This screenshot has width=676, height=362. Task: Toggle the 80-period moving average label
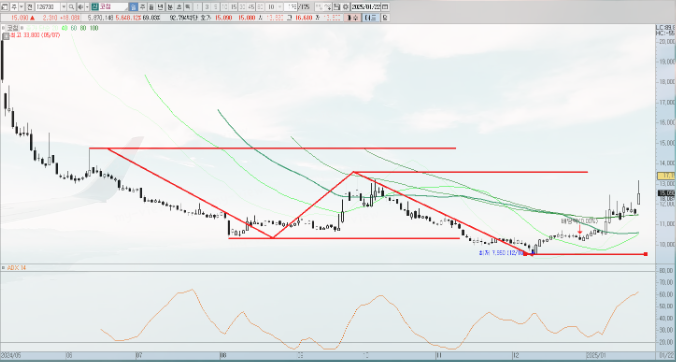pyautogui.click(x=82, y=28)
